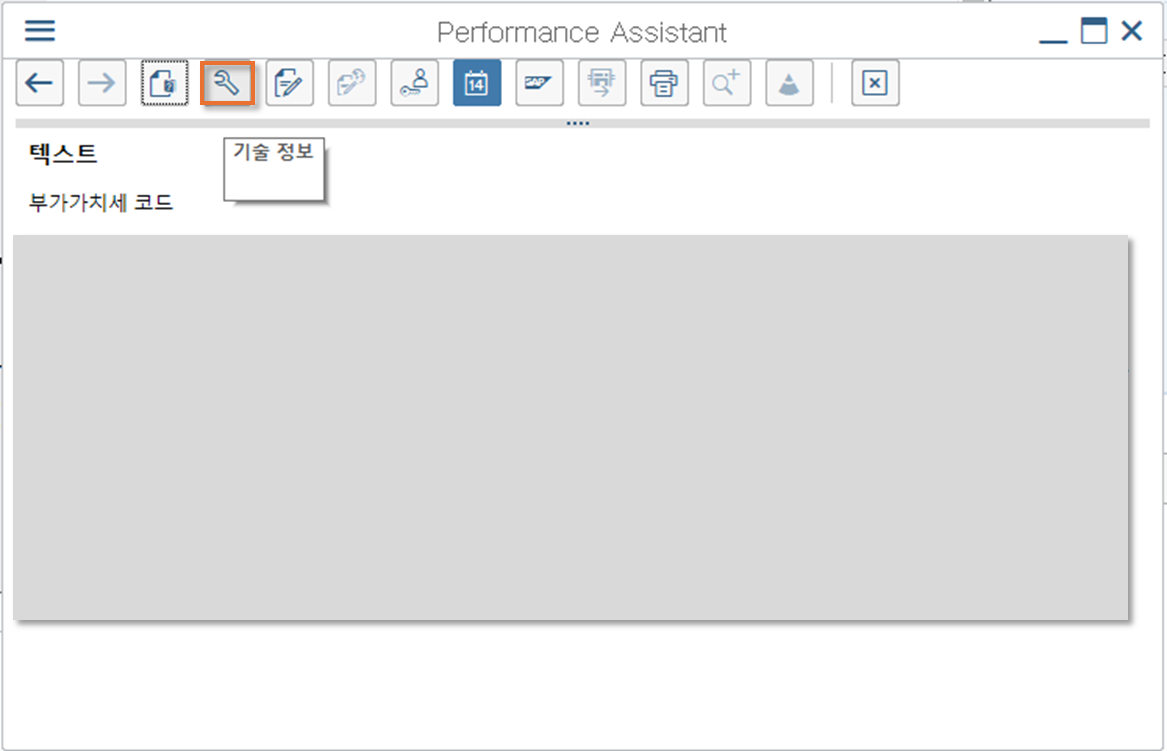The image size is (1167, 751).
Task: Click the user with key icon
Action: 415,83
